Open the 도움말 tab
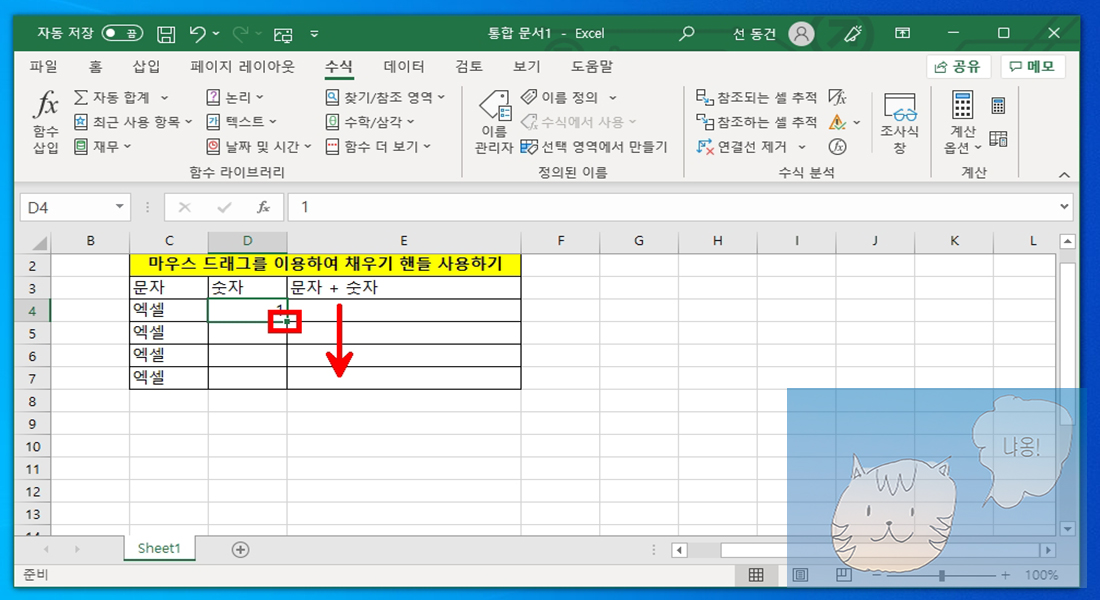 coord(591,67)
